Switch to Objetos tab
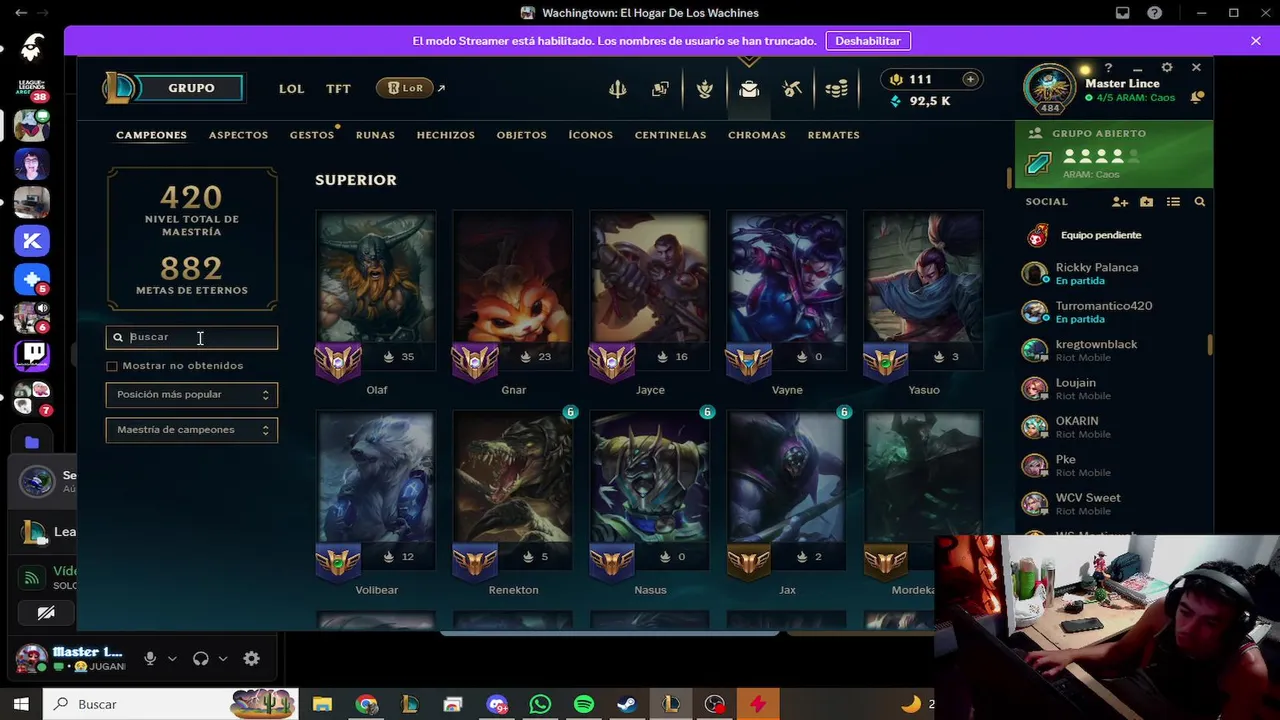 click(x=522, y=135)
